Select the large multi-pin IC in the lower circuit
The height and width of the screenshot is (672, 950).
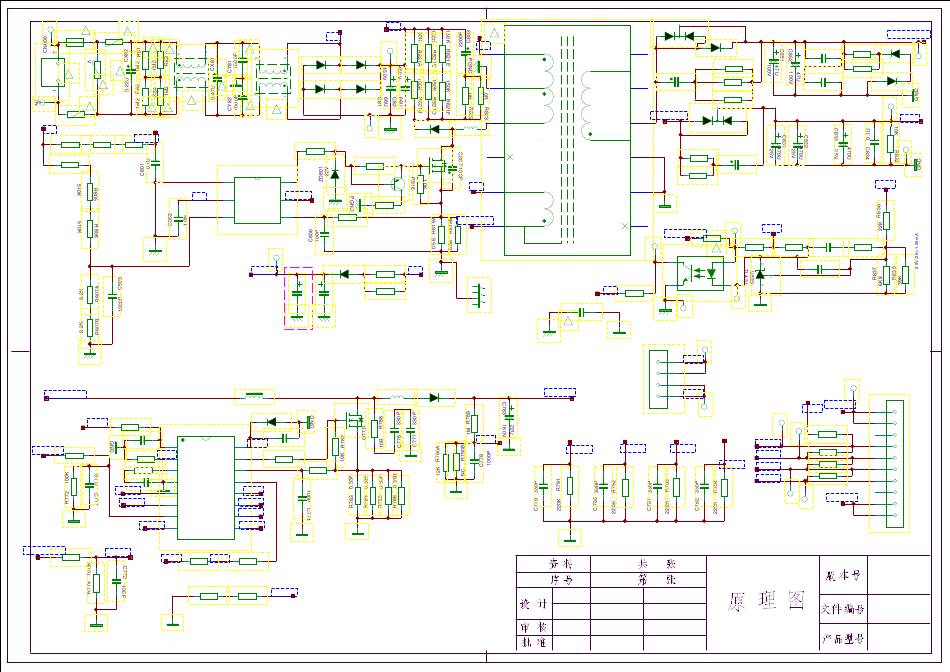(x=206, y=488)
